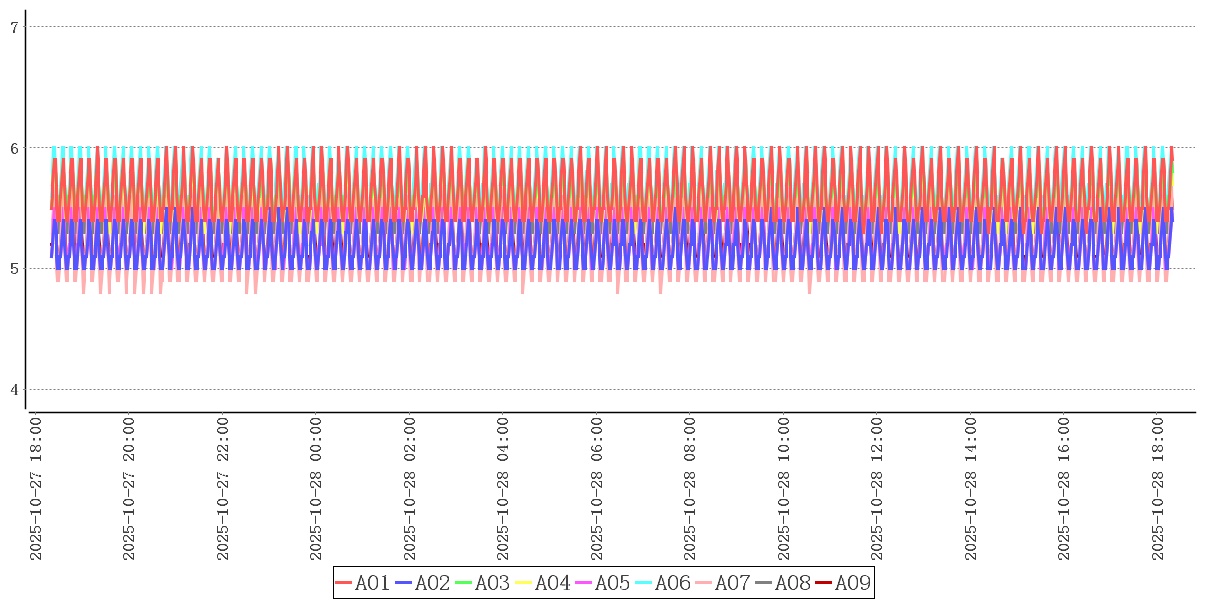Hide the A02 series via legend label
The height and width of the screenshot is (600, 1207).
tap(432, 583)
